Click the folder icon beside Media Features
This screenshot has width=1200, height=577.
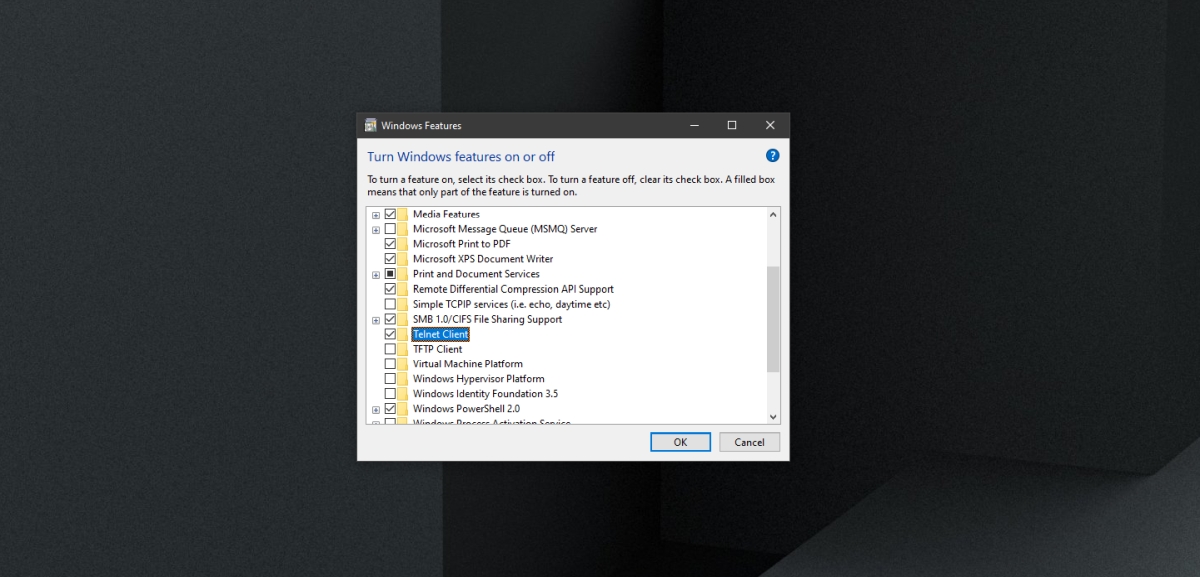point(404,214)
